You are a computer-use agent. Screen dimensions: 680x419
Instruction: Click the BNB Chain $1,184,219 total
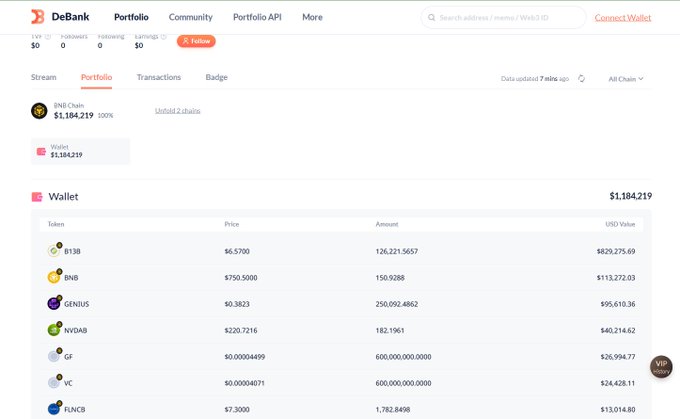[x=73, y=115]
